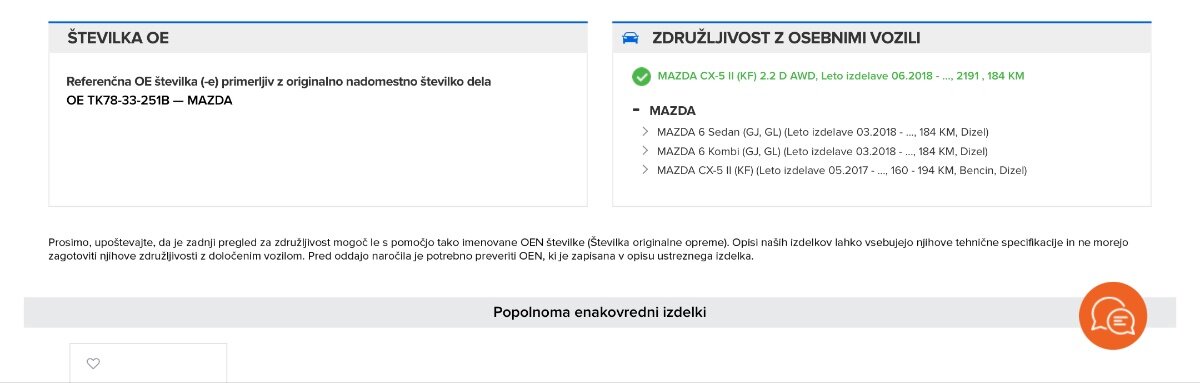Open the orange live chat bubble
1200x383 pixels.
tap(1113, 316)
